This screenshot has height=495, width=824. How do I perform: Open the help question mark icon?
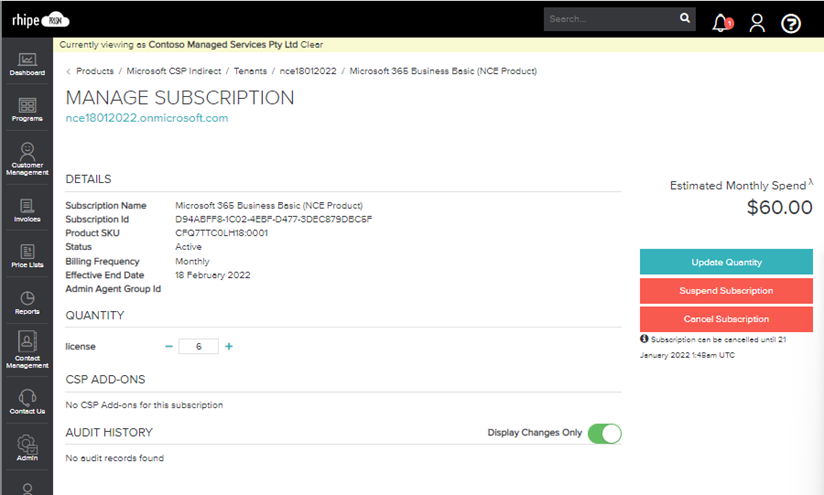coord(790,23)
